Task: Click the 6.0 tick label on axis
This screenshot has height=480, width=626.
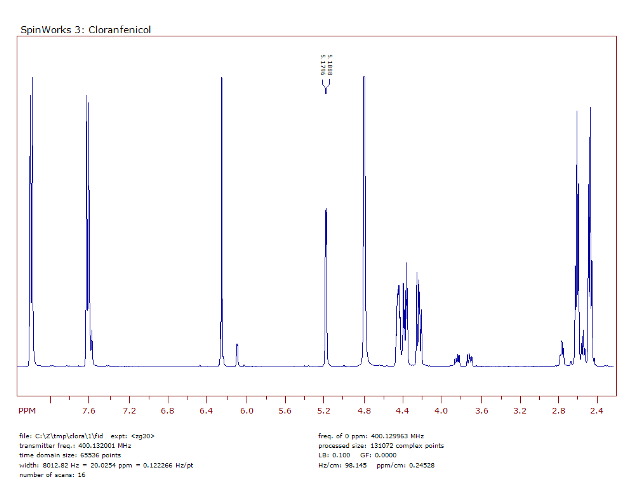Action: [246, 411]
